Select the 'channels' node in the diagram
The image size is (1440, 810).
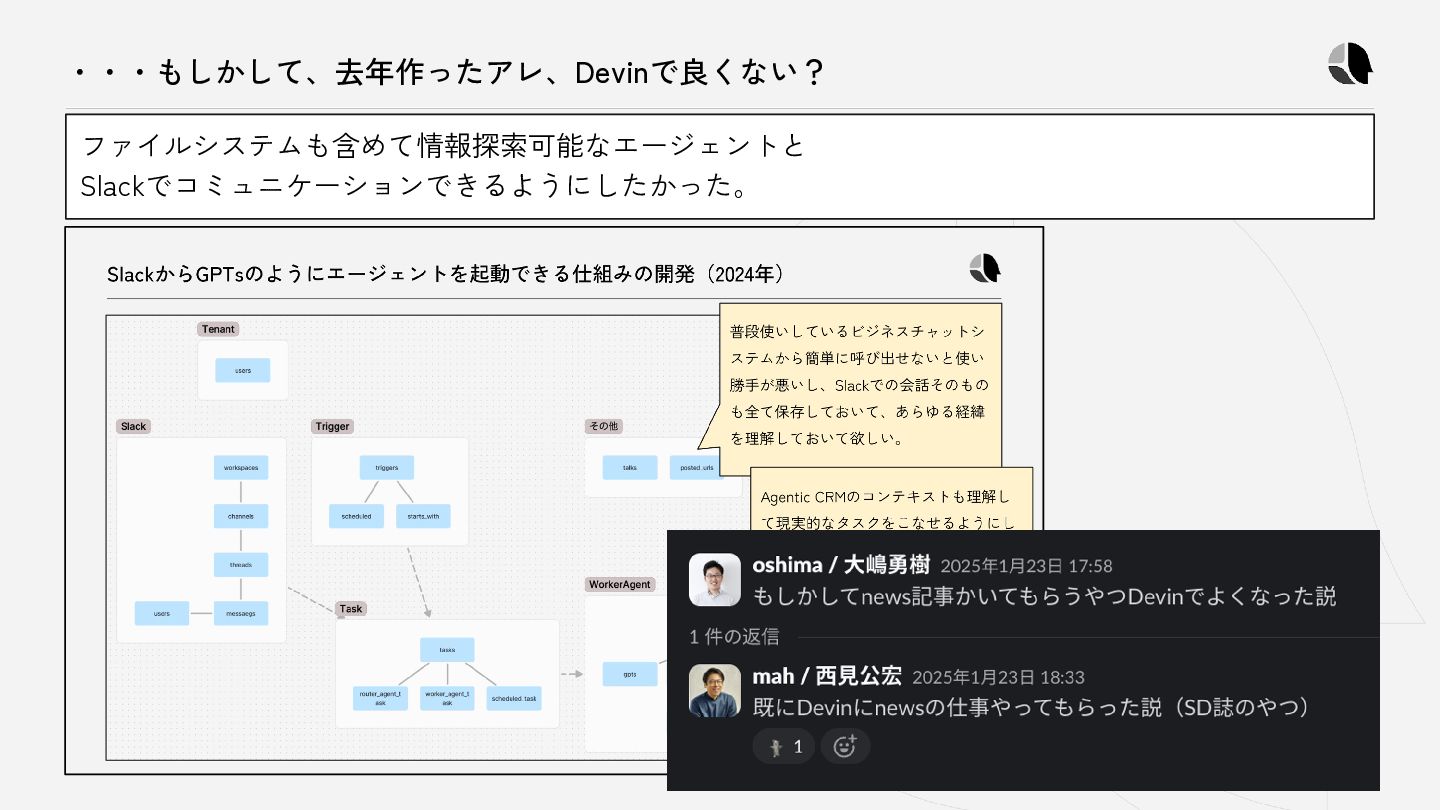pyautogui.click(x=241, y=516)
